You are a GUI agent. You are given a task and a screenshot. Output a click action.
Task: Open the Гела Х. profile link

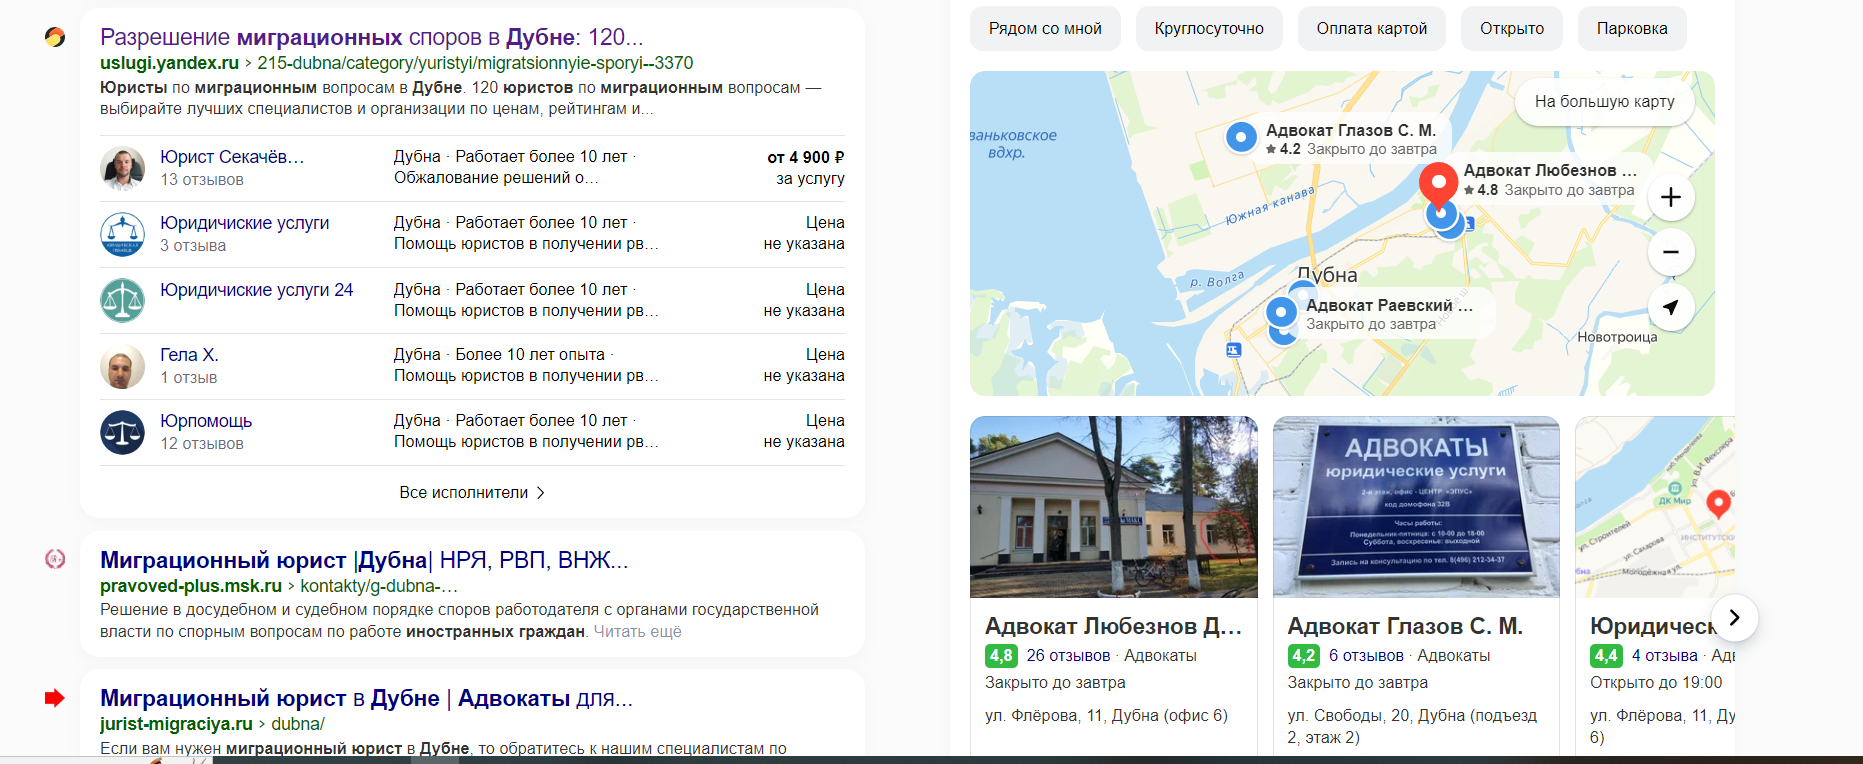(x=189, y=355)
